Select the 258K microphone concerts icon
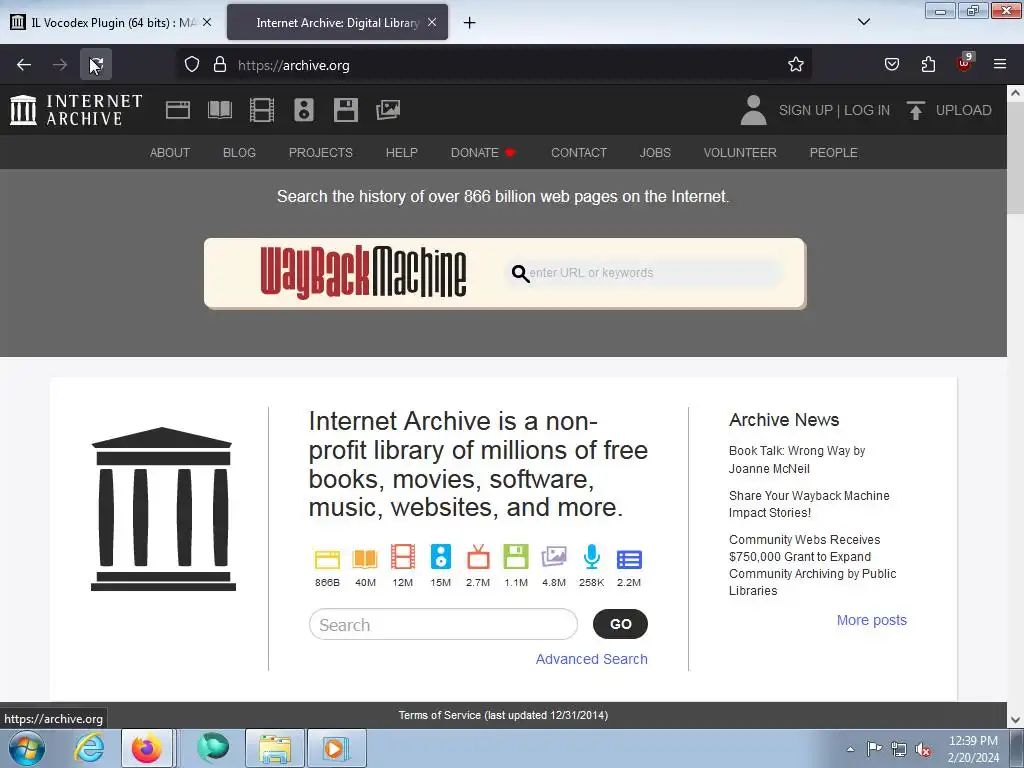 pos(592,557)
